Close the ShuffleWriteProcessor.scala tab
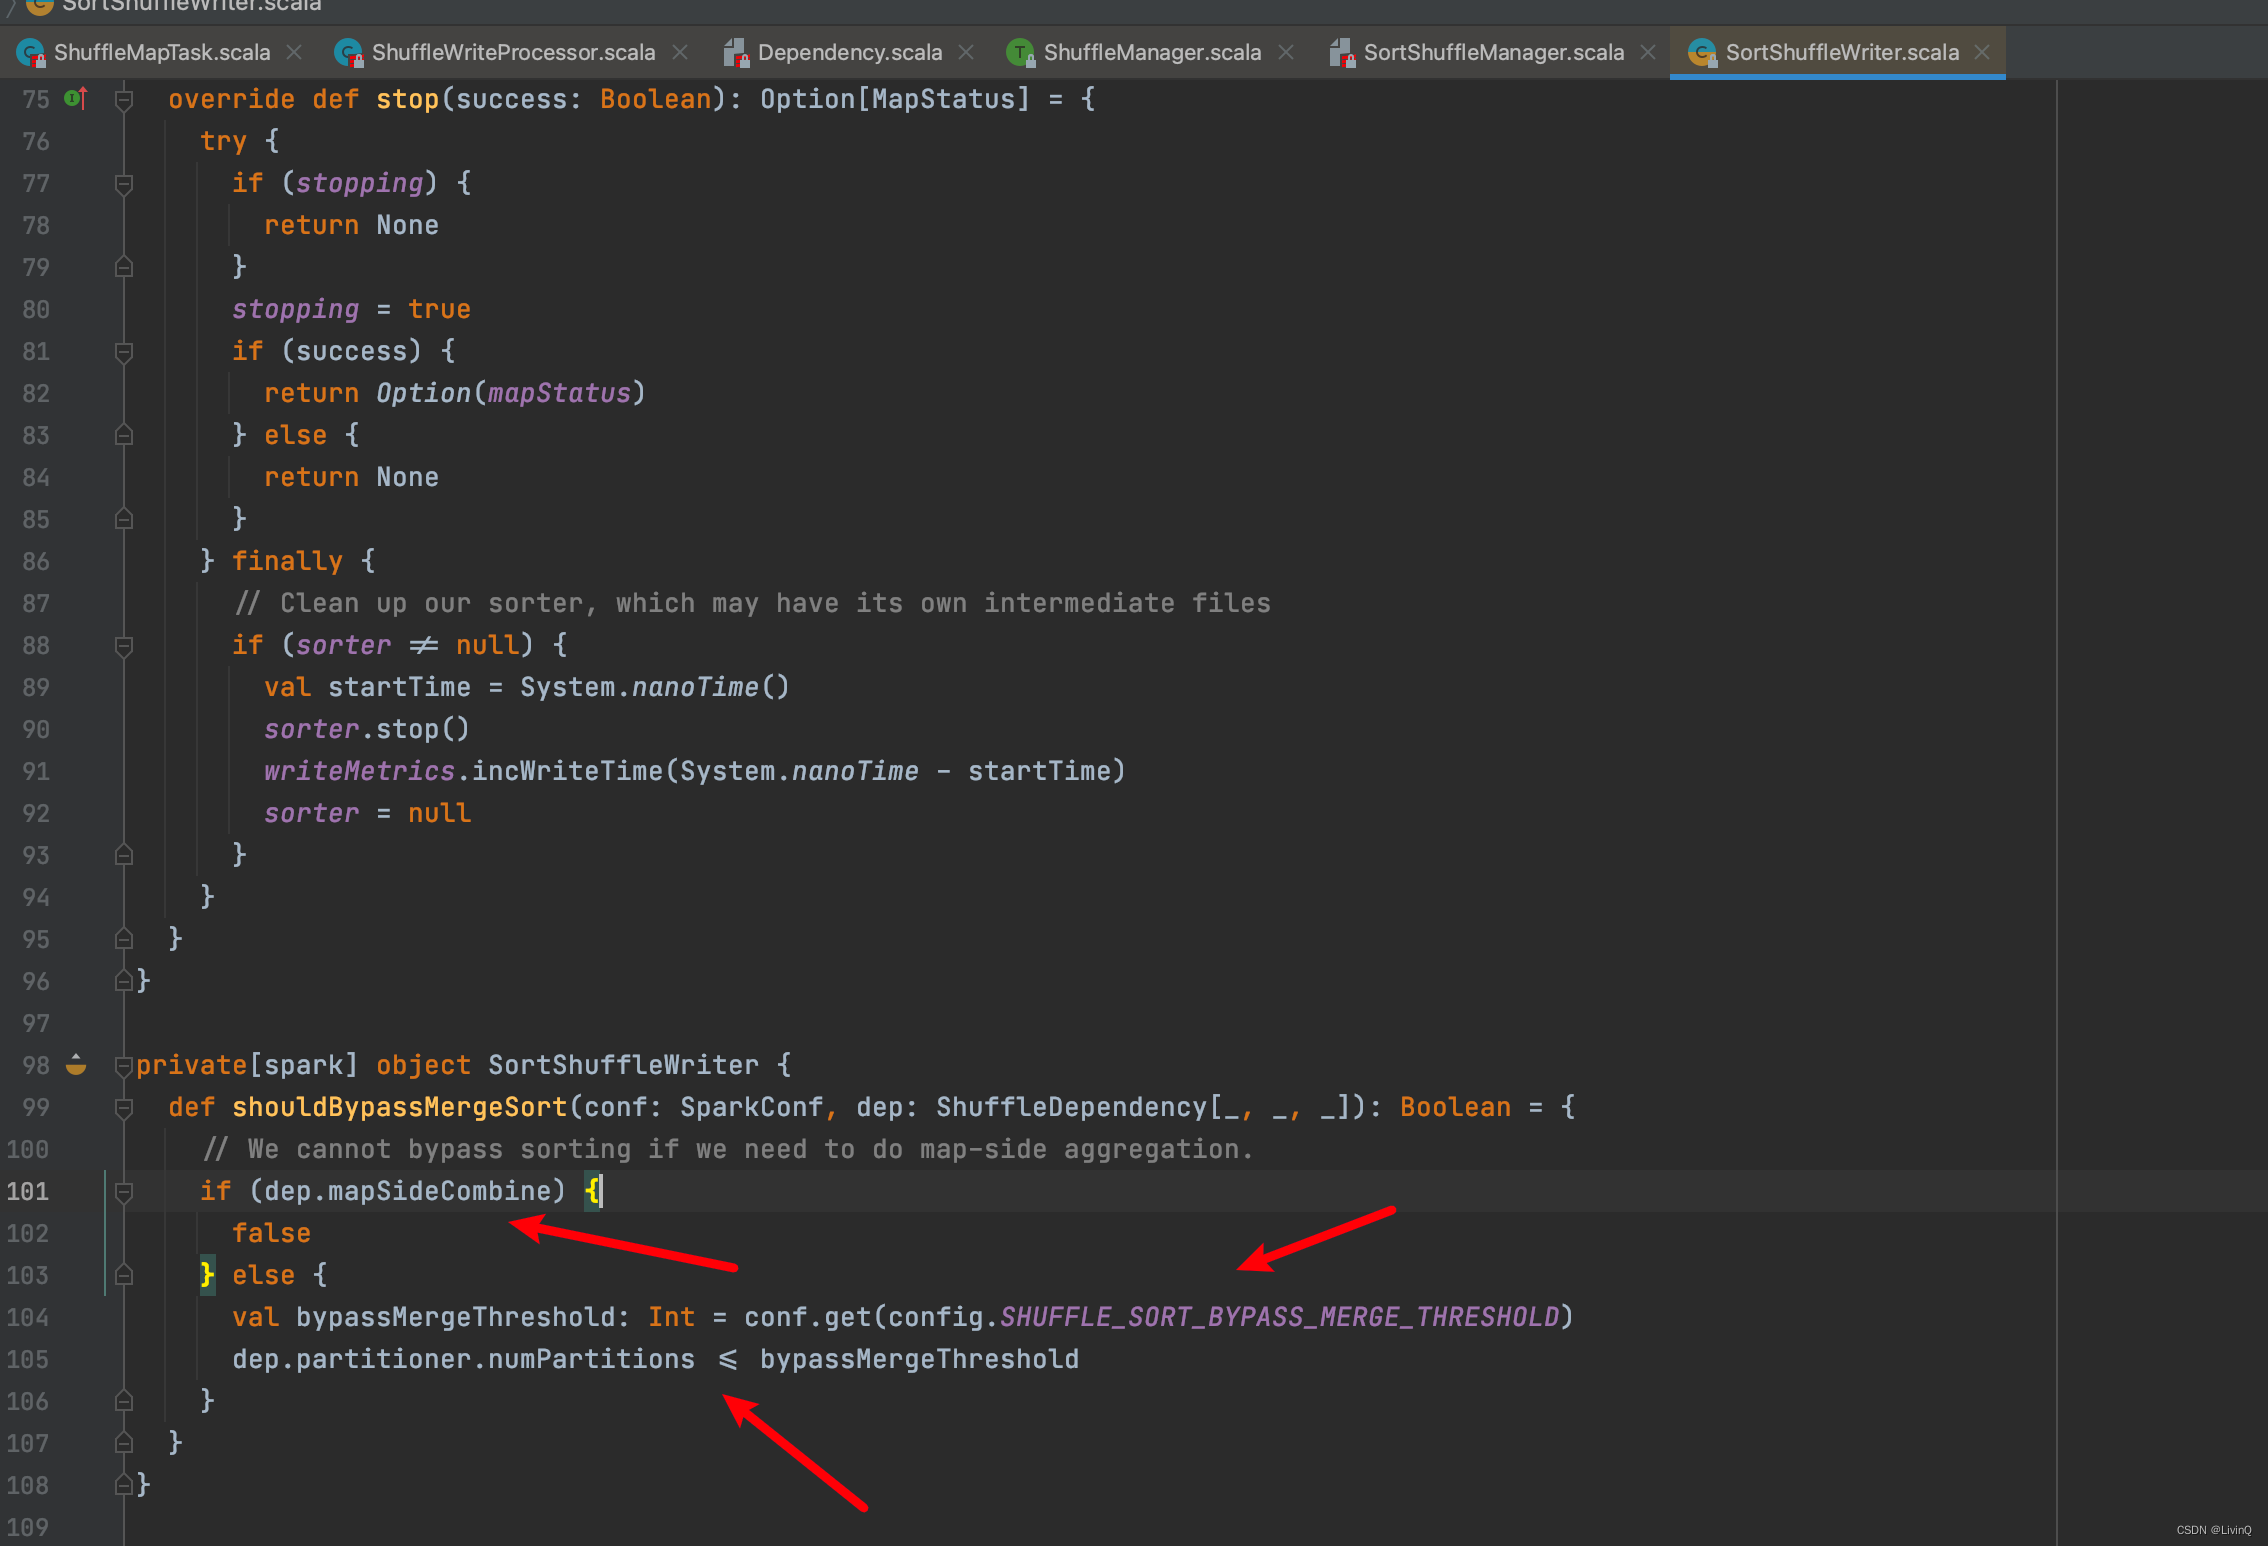Viewport: 2268px width, 1546px height. click(680, 52)
